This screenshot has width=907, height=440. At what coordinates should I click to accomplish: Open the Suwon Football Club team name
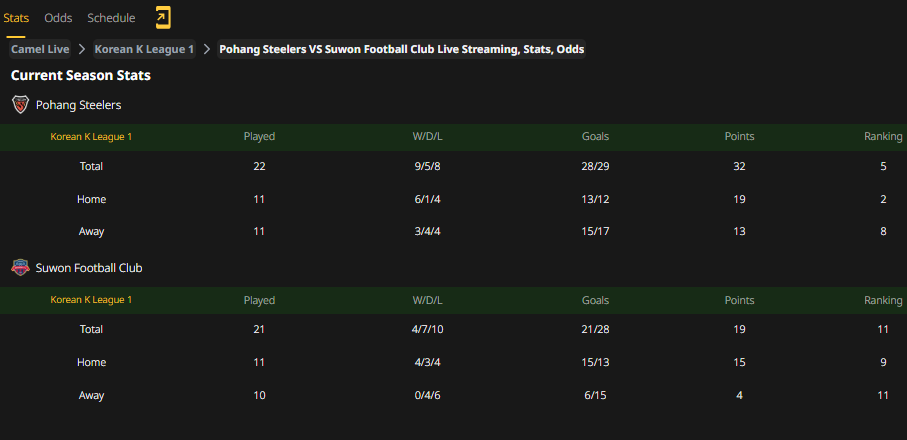coord(89,268)
